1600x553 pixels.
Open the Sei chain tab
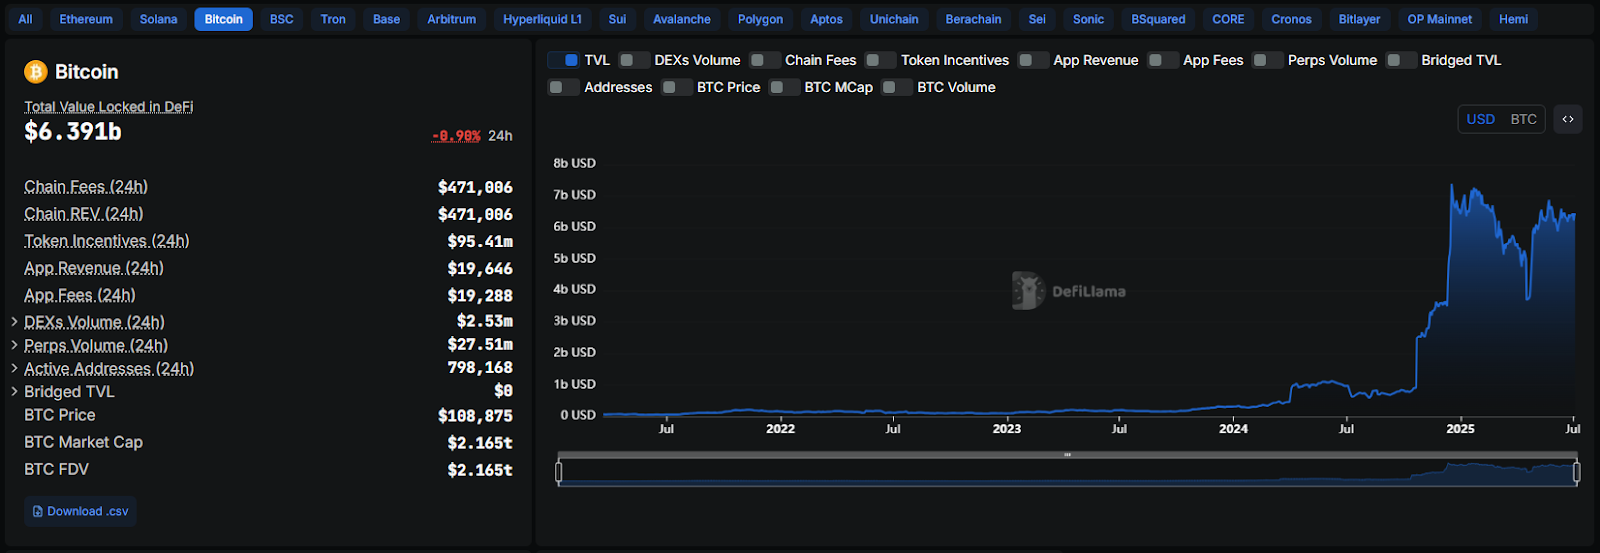point(1037,19)
